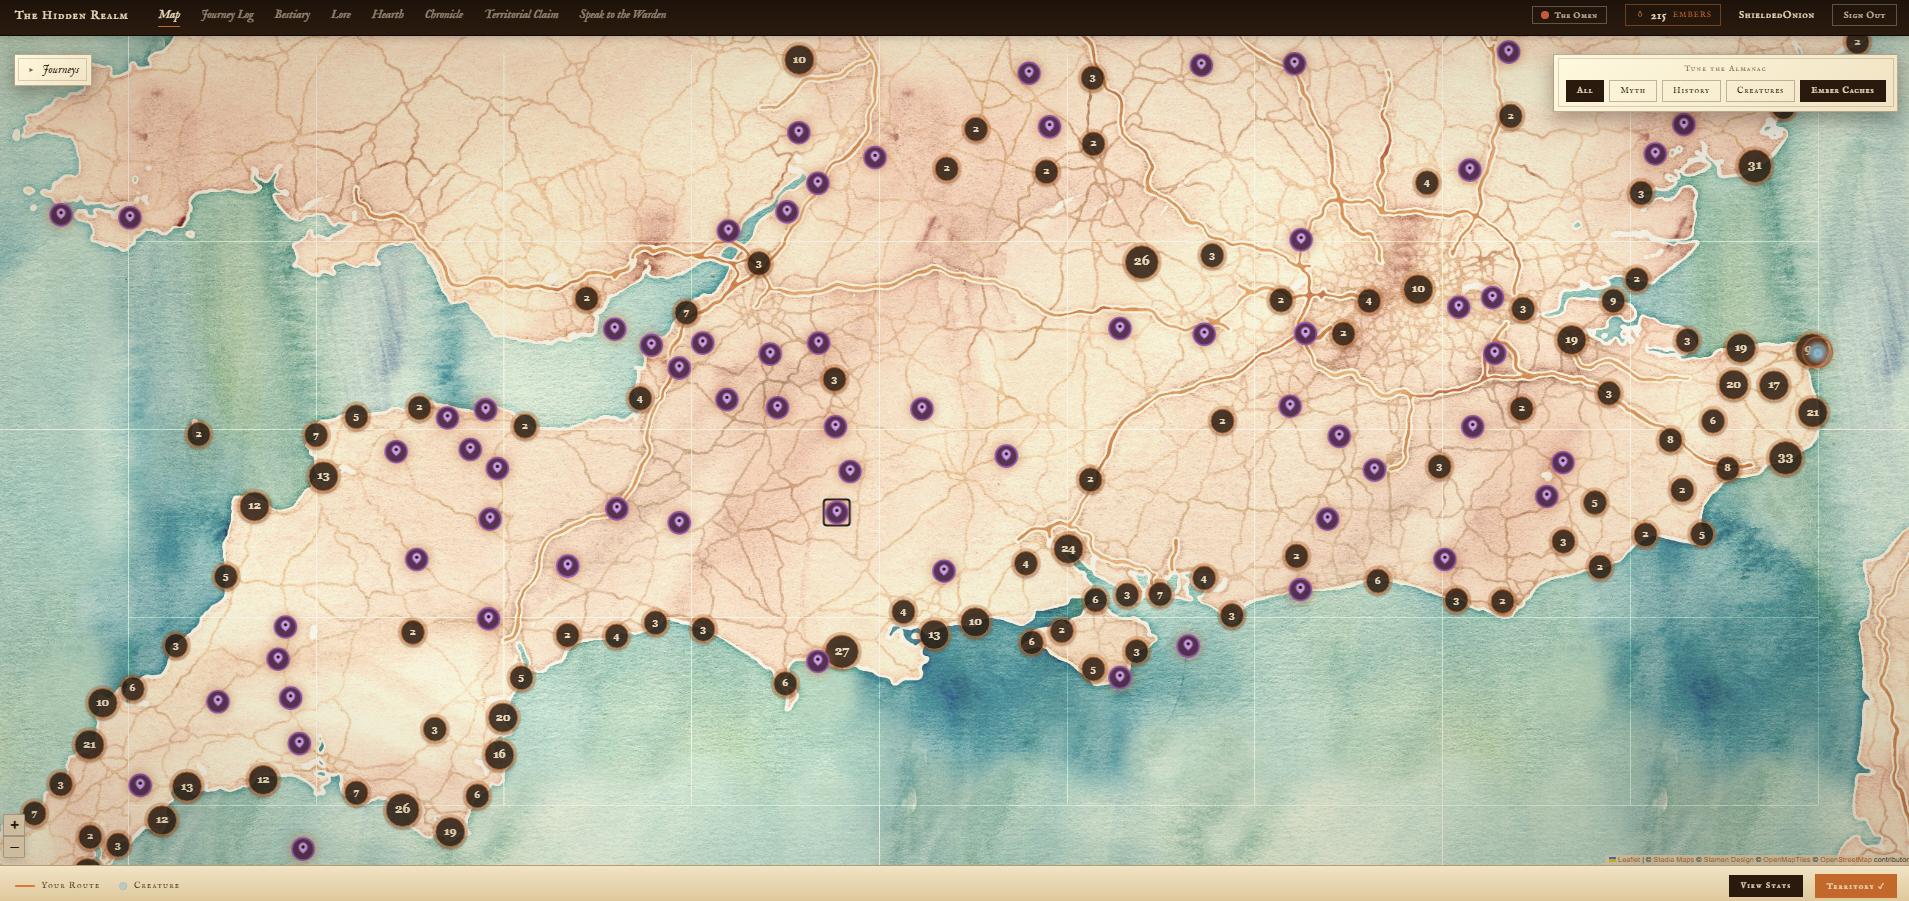This screenshot has width=1909, height=901.
Task: Click the map cluster marker labeled 31
Action: 1754,166
